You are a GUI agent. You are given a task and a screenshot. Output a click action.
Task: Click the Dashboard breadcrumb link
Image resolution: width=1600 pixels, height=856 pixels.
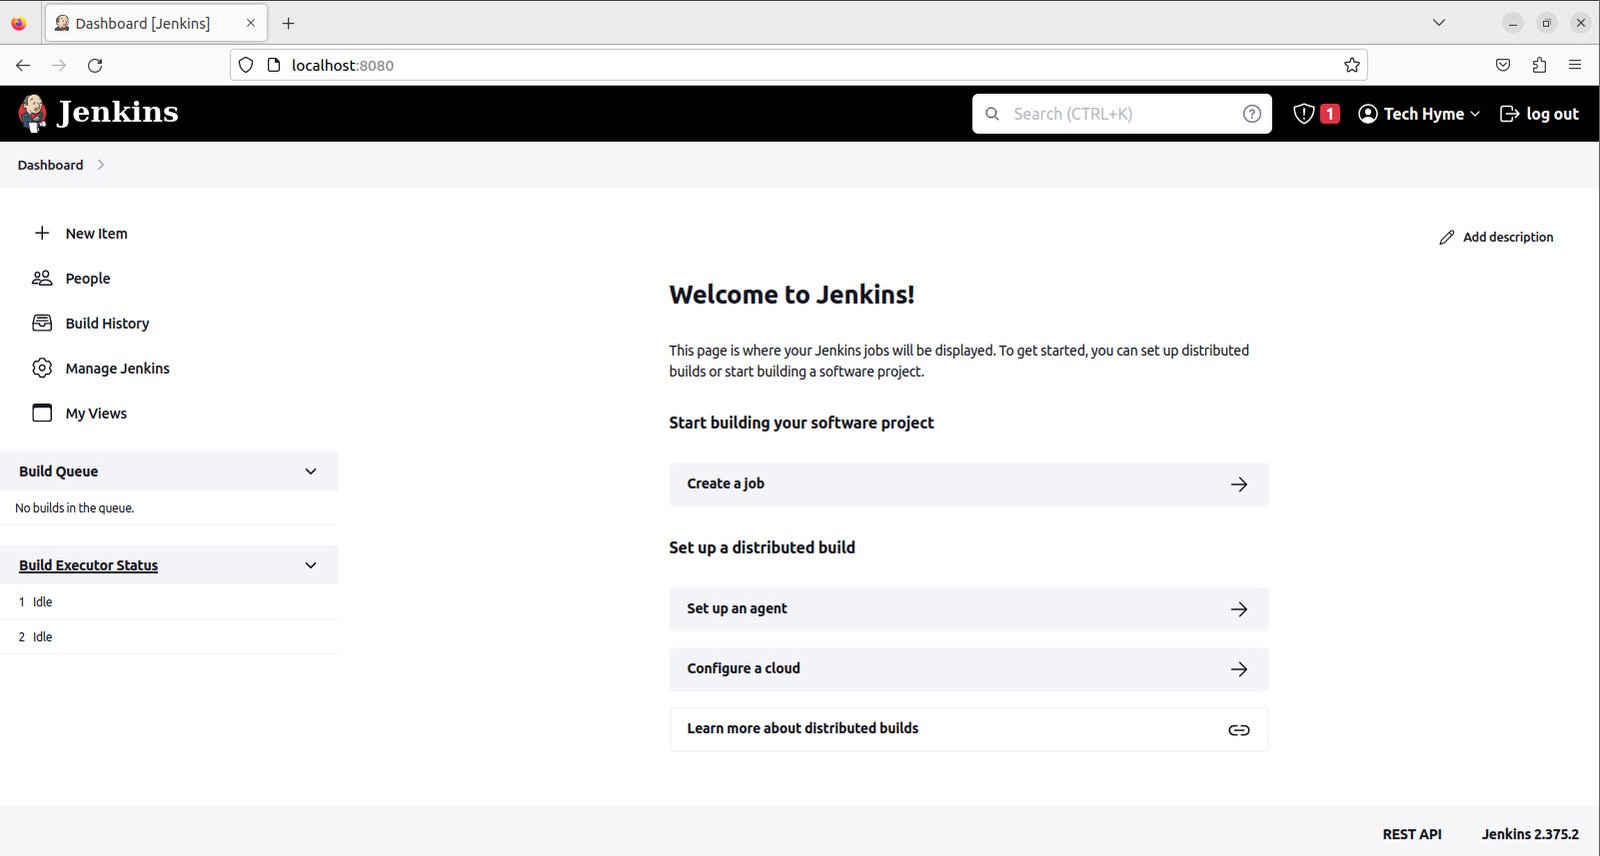[x=50, y=165]
